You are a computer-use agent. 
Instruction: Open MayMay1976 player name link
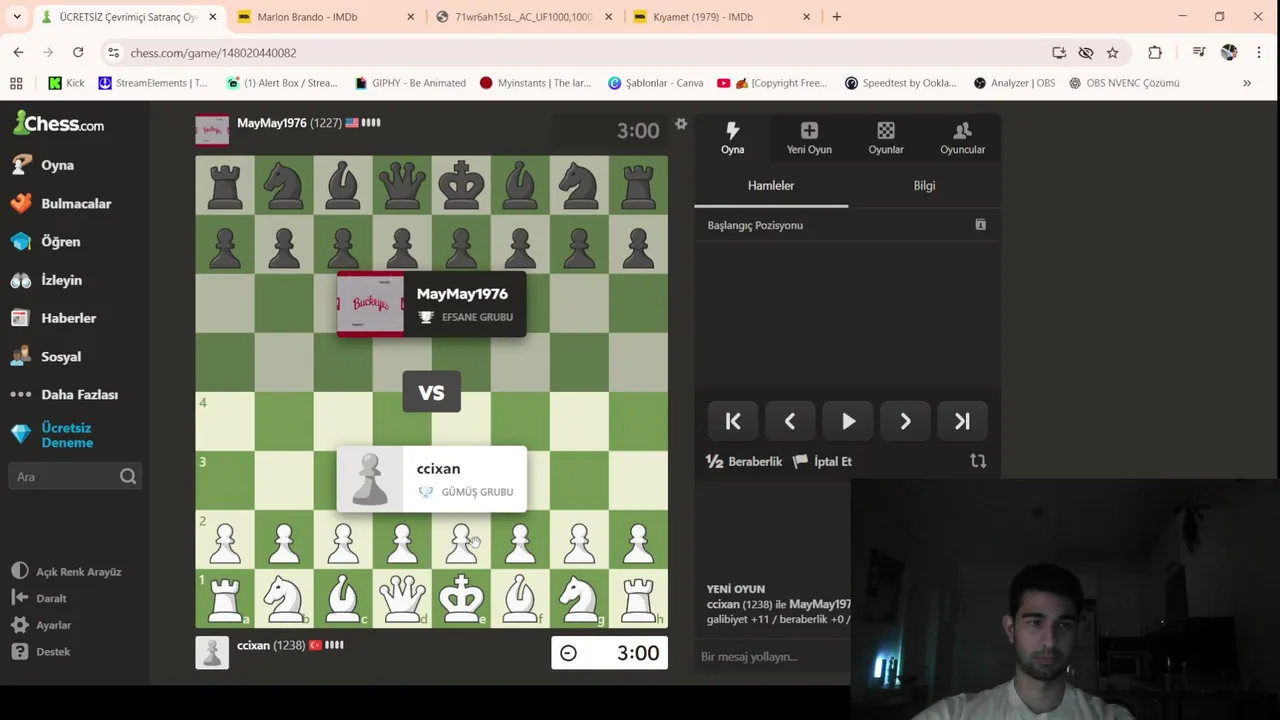271,123
